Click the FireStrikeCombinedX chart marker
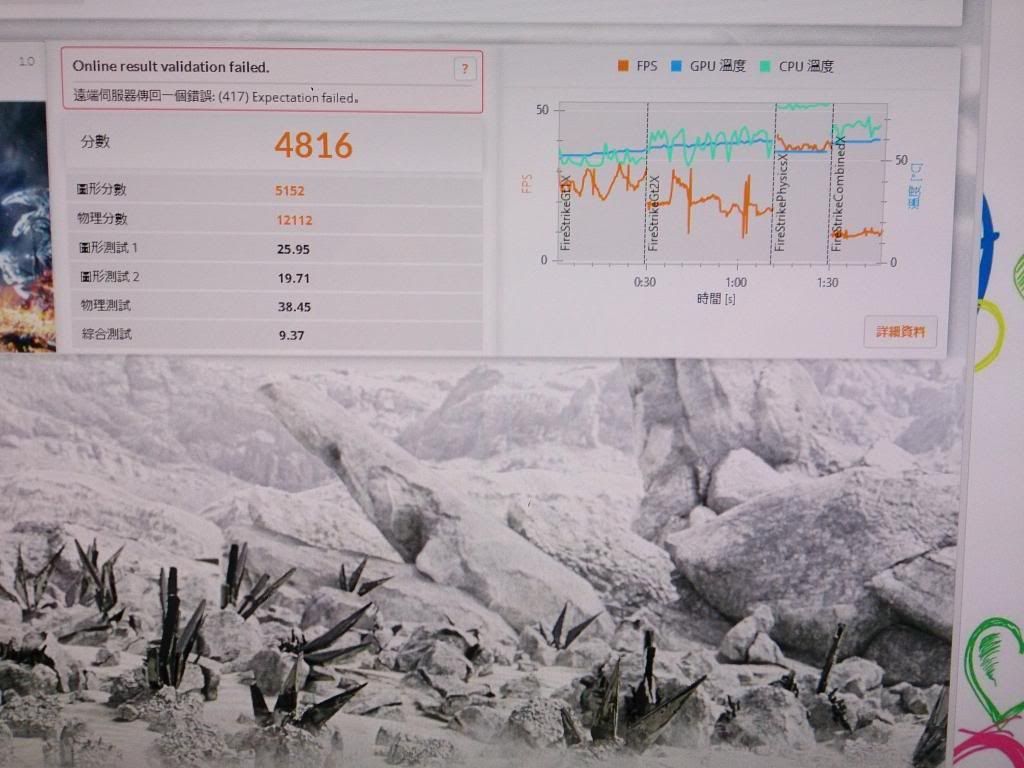This screenshot has width=1024, height=768. click(x=839, y=195)
